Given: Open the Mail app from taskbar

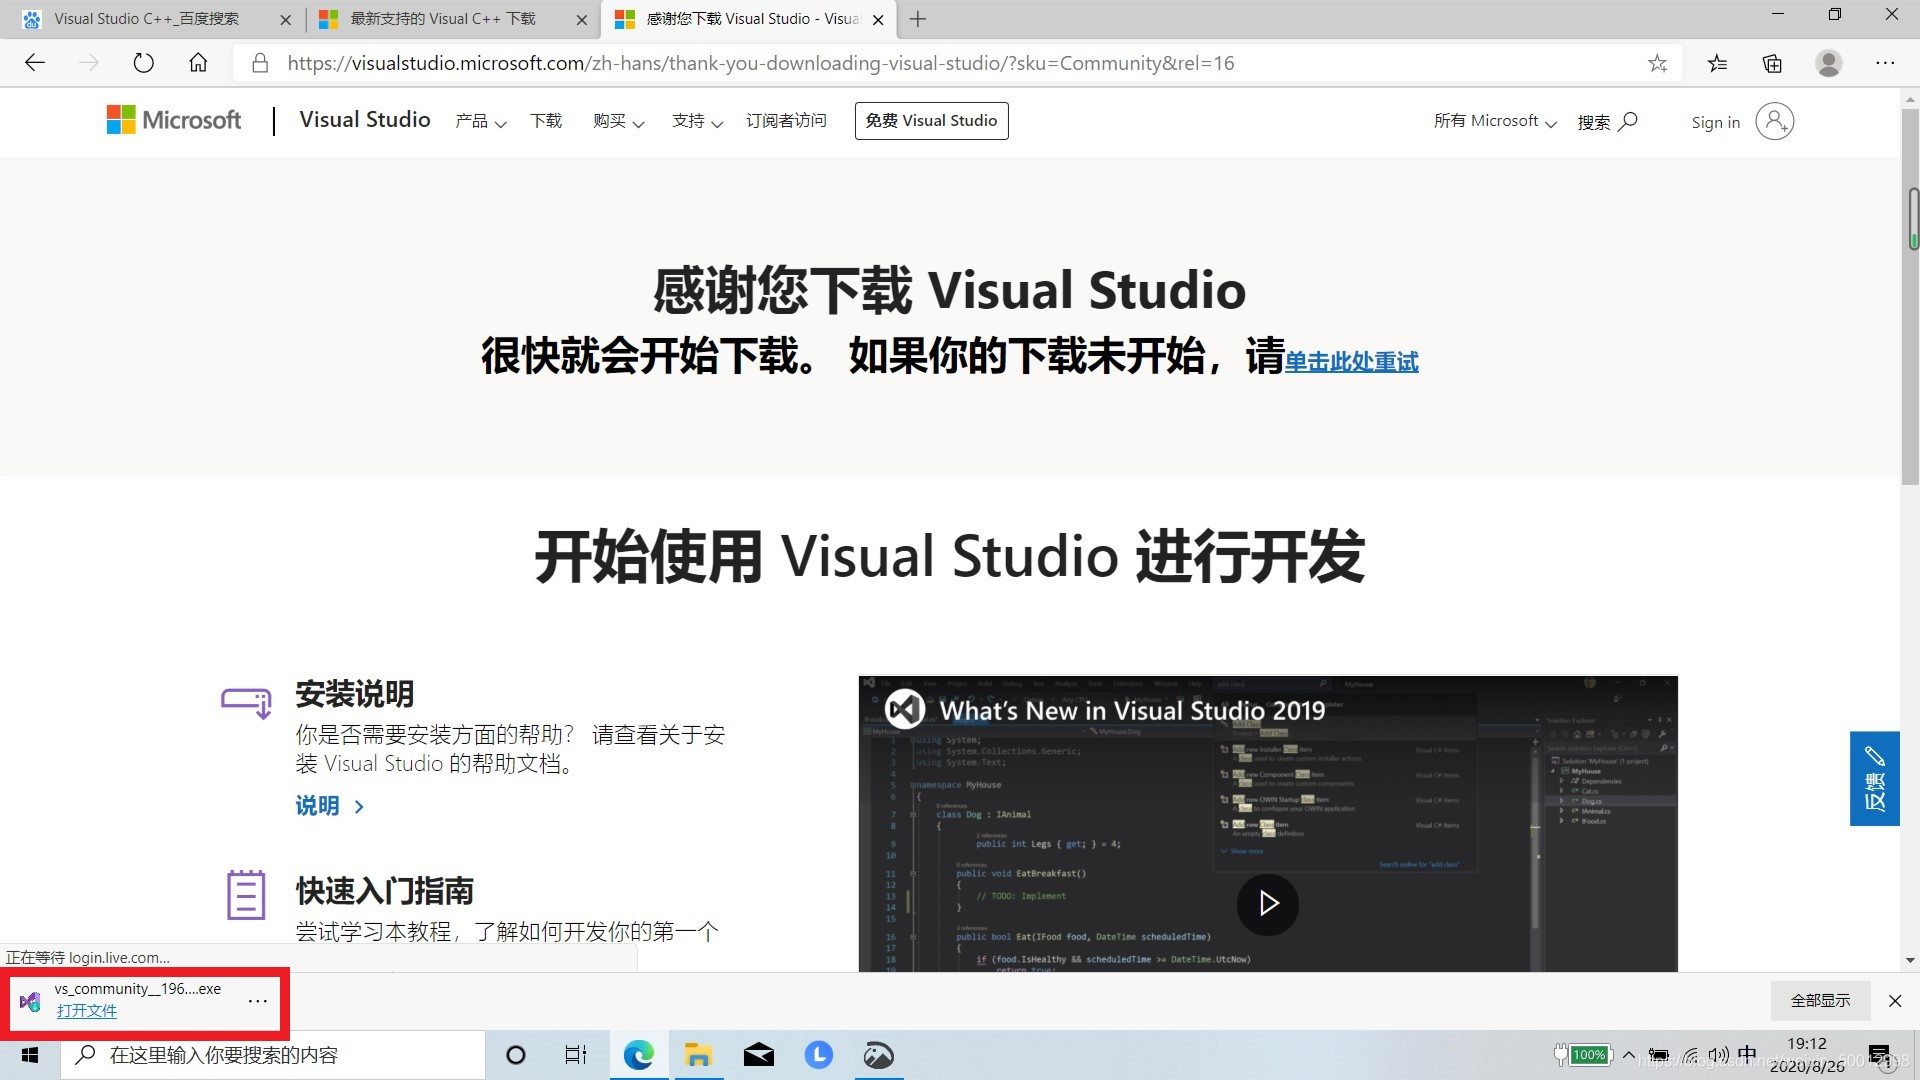Looking at the screenshot, I should (x=758, y=1055).
